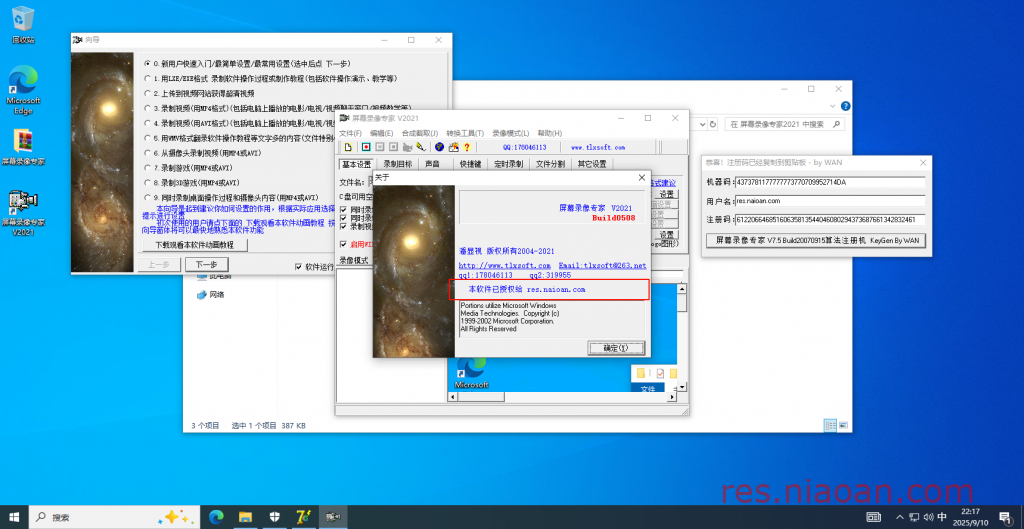Switch to the 快捷键 tab
Screen dimensions: 1024x529
pyautogui.click(x=470, y=164)
